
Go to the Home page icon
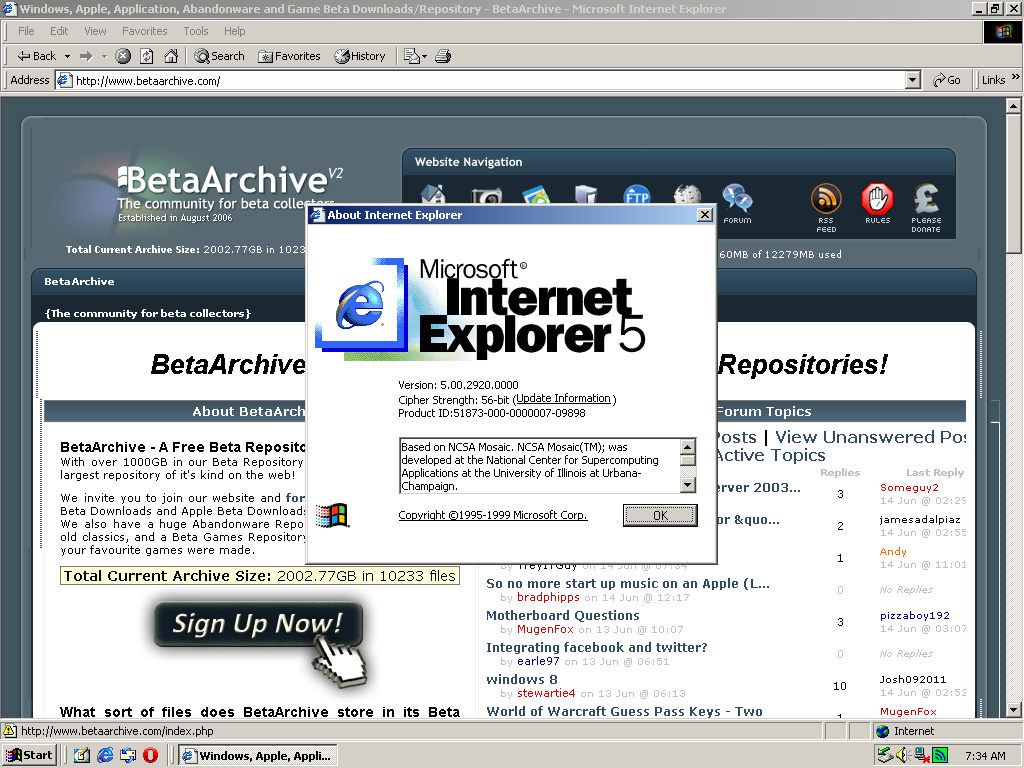(x=171, y=56)
